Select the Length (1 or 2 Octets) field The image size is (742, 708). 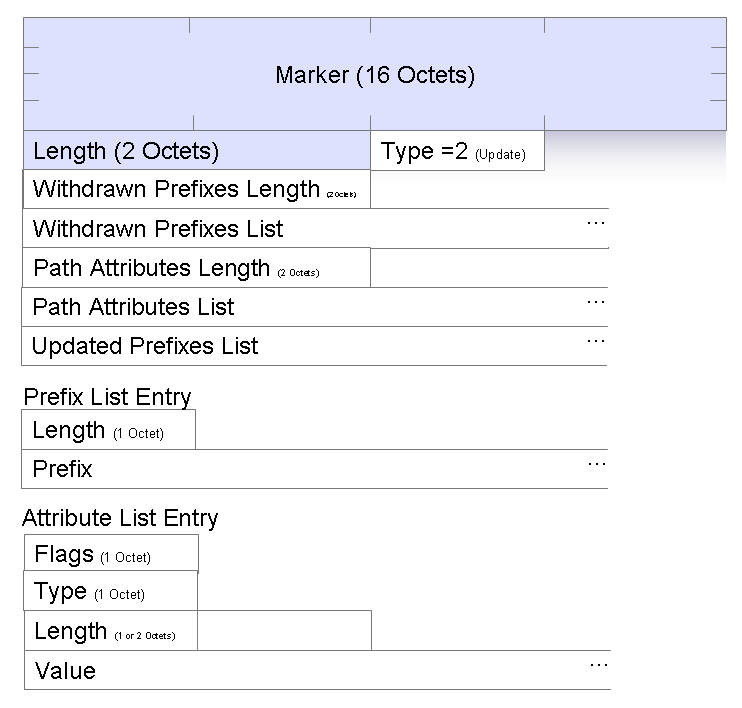pyautogui.click(x=197, y=631)
